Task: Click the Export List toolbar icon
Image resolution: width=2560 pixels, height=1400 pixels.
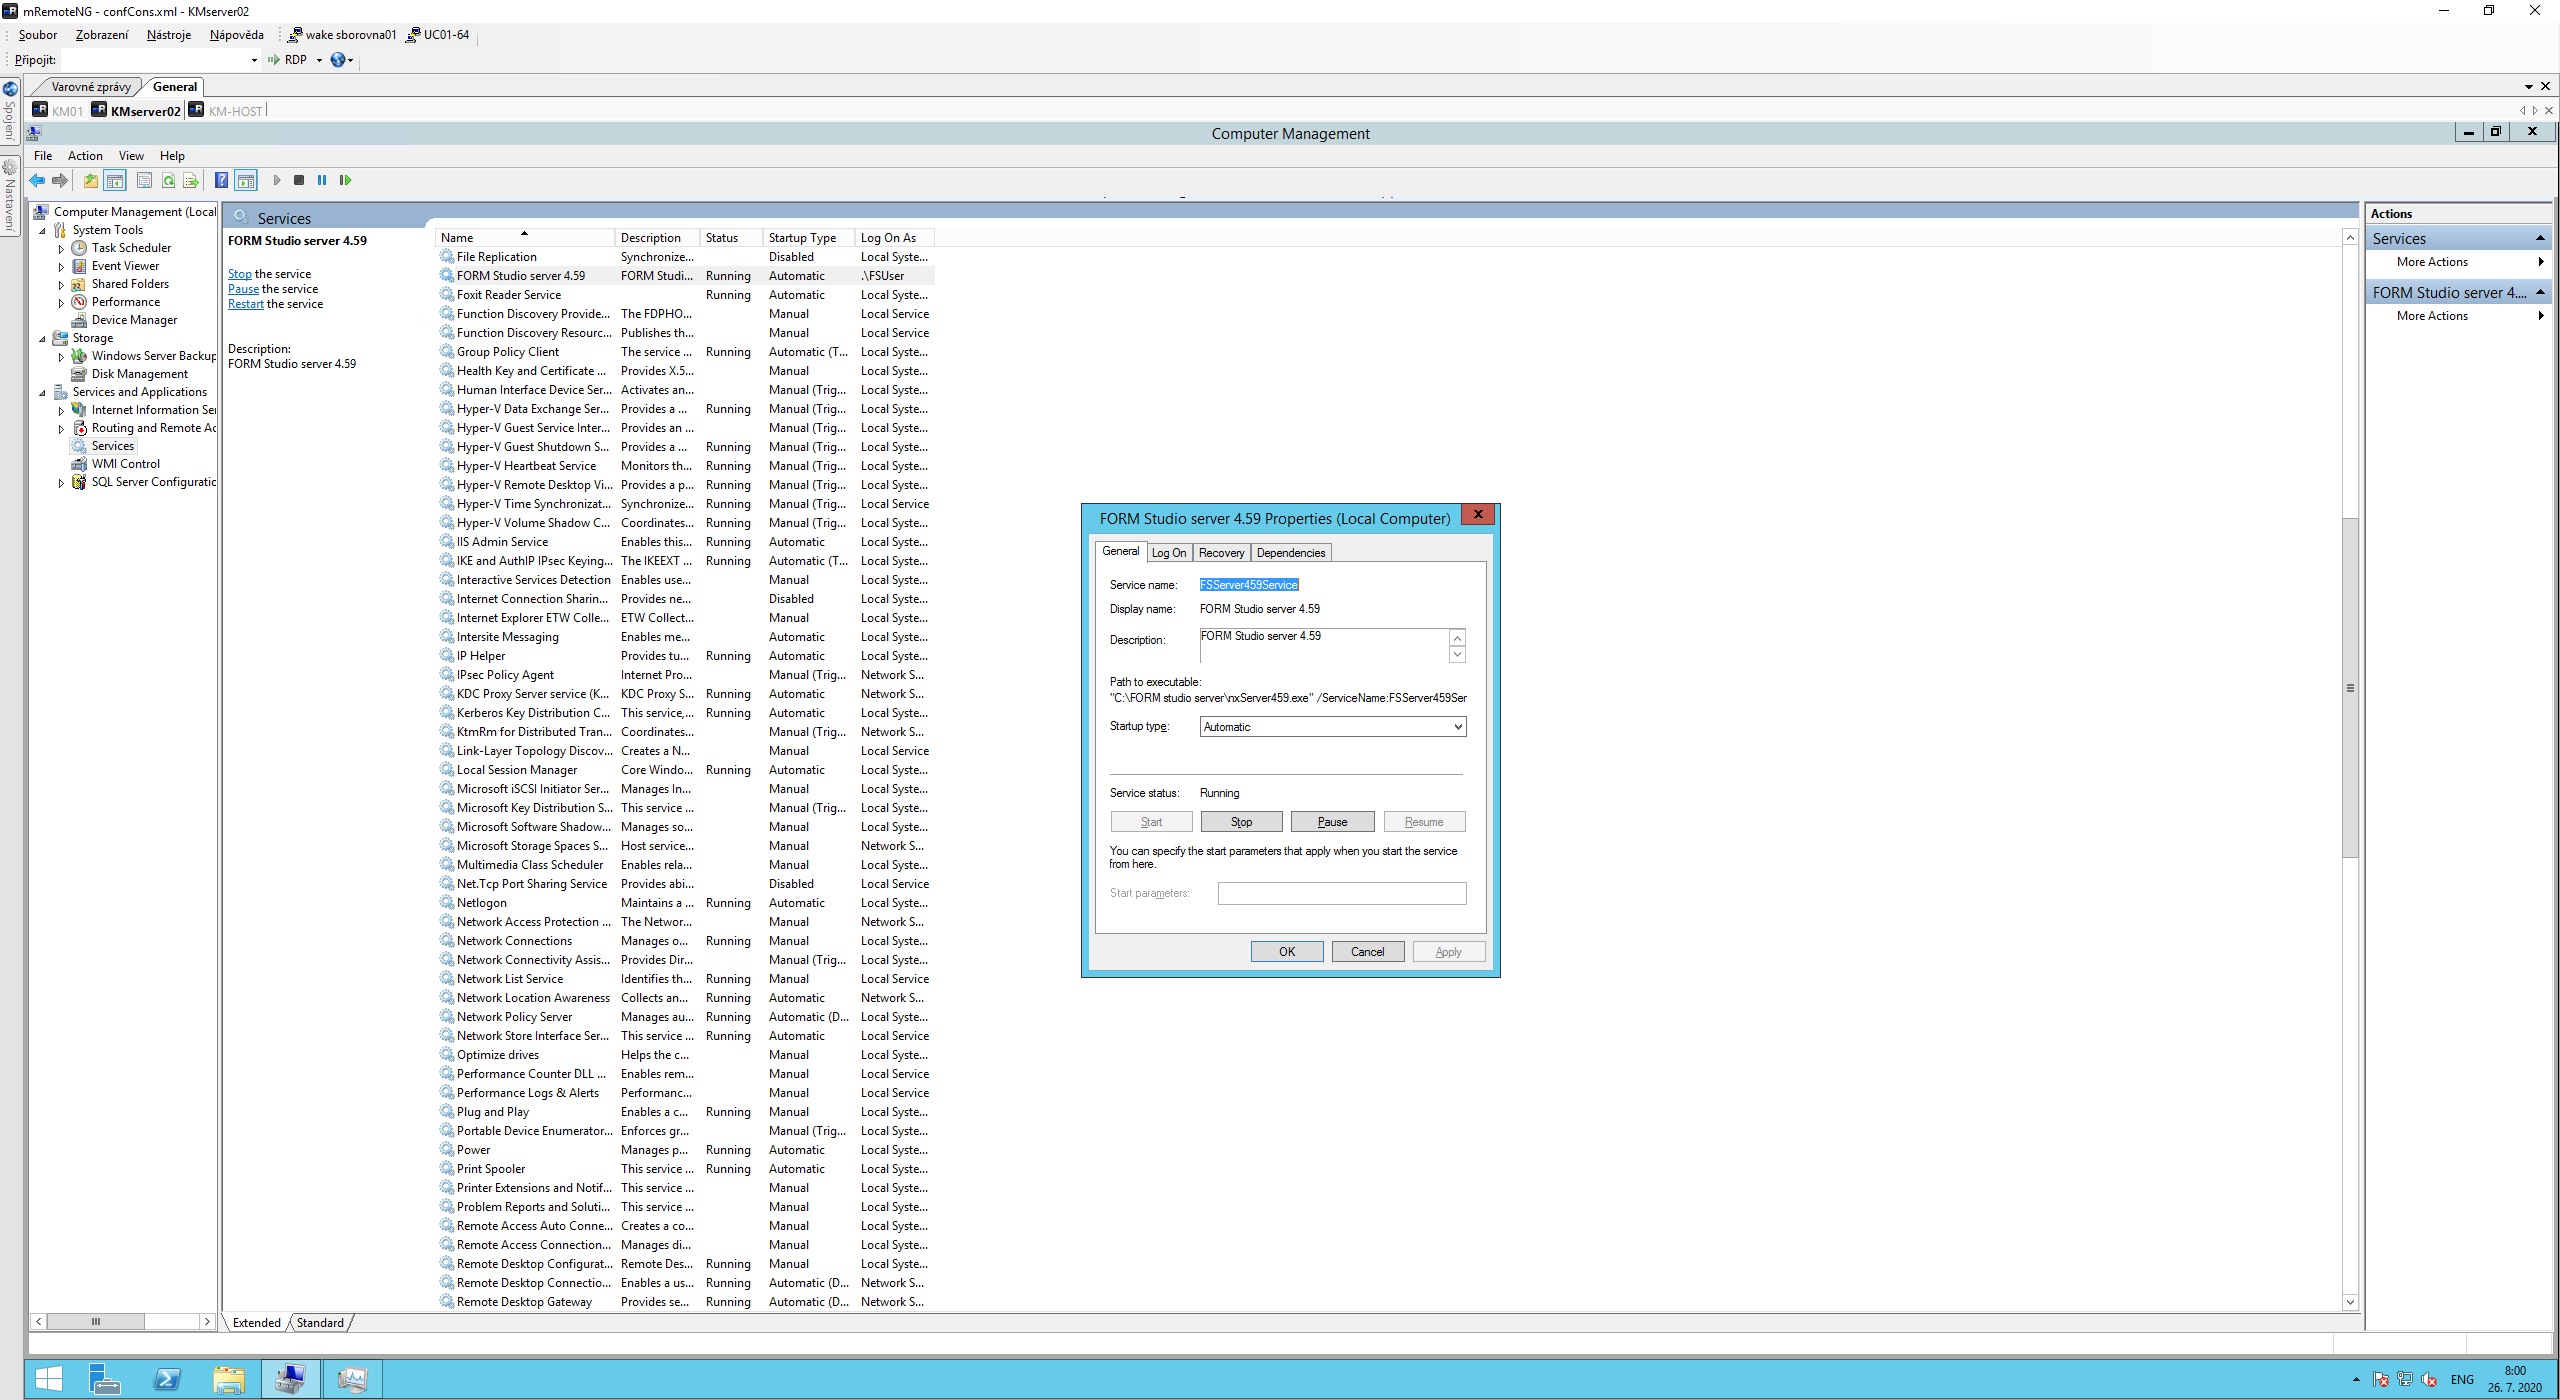Action: [191, 181]
